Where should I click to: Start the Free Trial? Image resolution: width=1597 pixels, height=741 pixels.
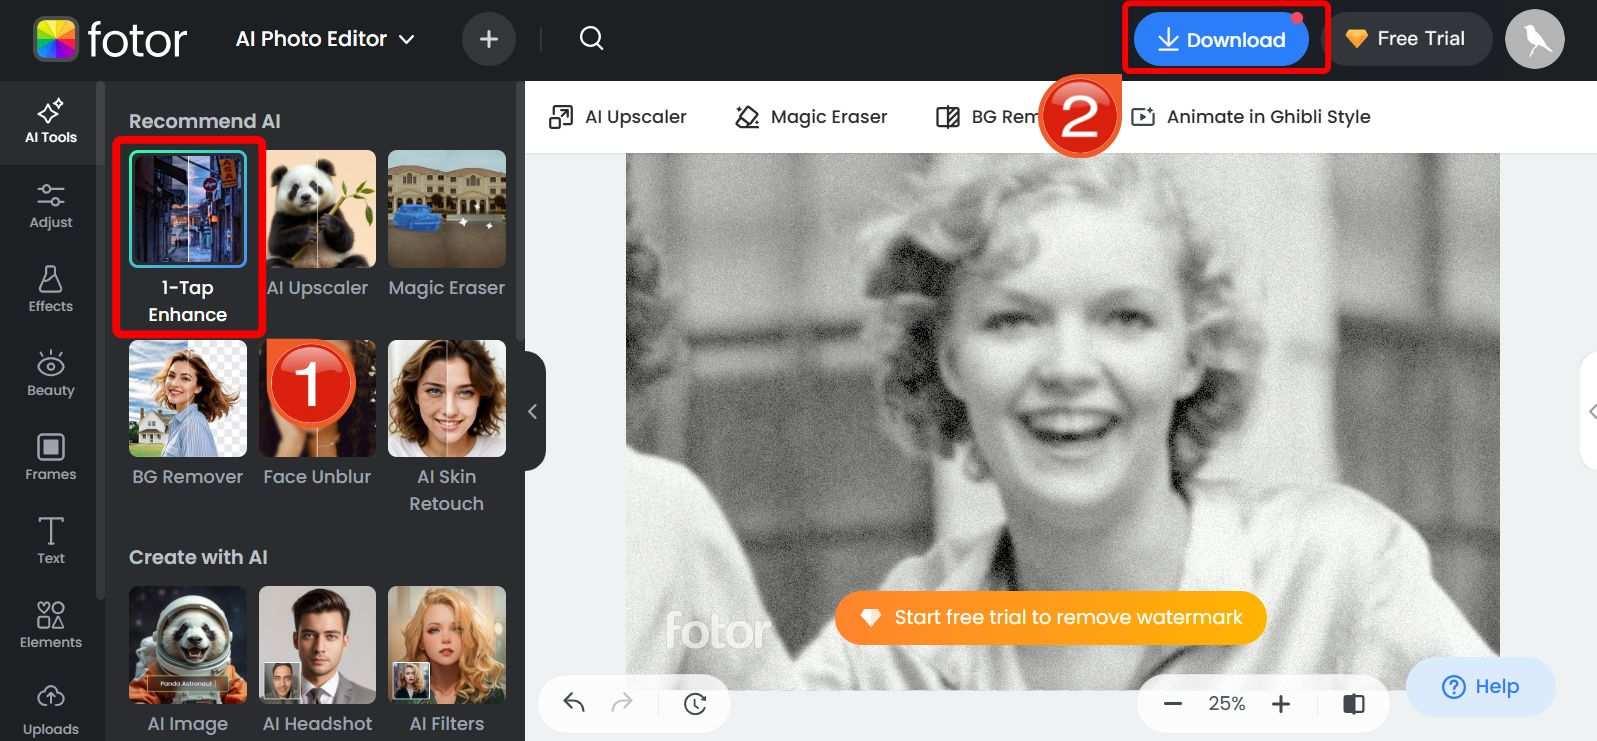tap(1409, 39)
